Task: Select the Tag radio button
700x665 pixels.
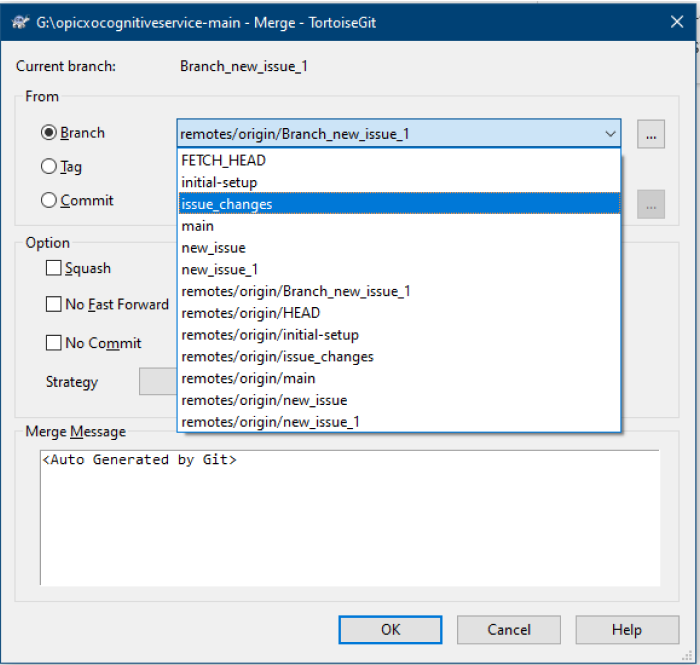Action: coord(49,166)
